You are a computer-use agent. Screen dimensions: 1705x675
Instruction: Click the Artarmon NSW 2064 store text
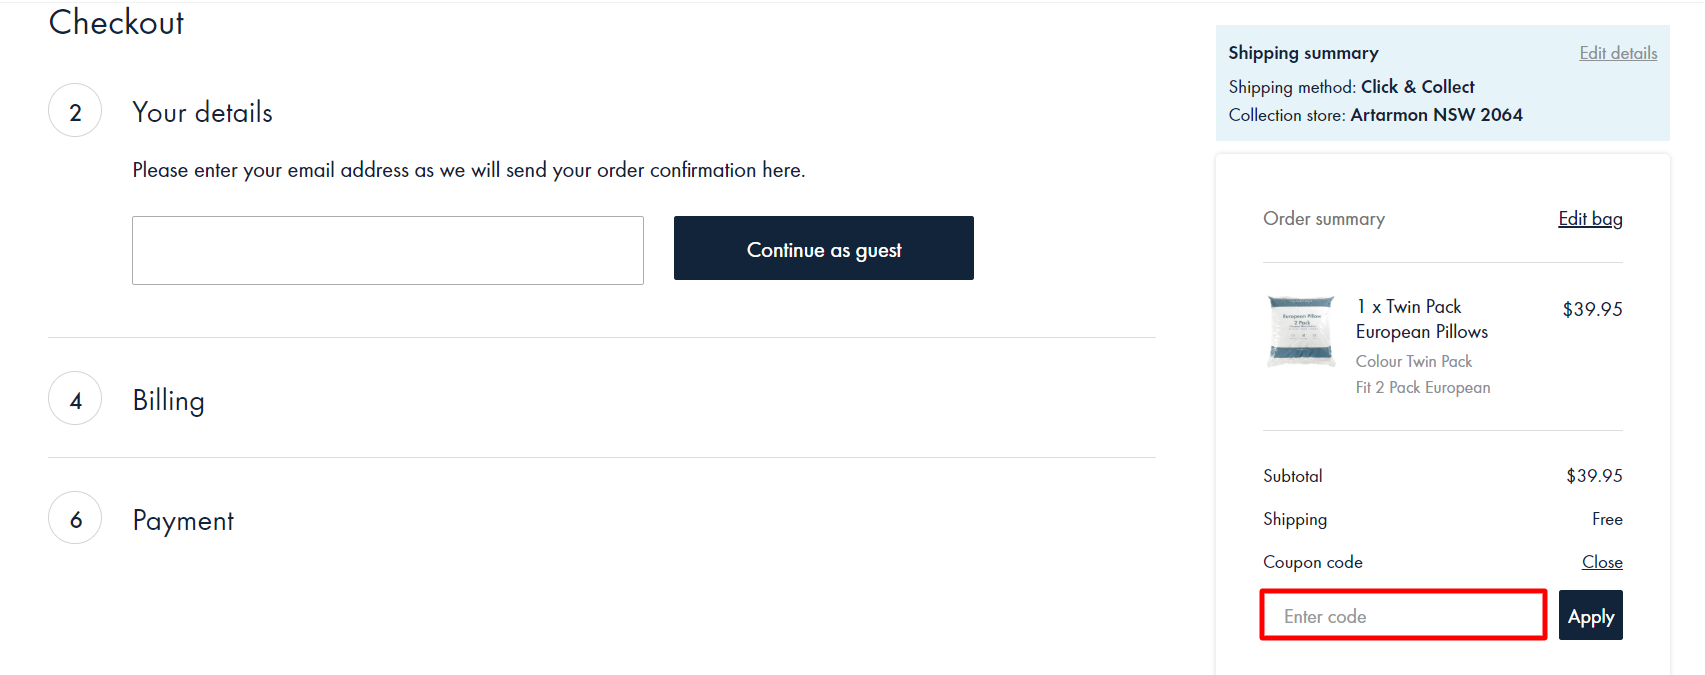click(x=1436, y=115)
